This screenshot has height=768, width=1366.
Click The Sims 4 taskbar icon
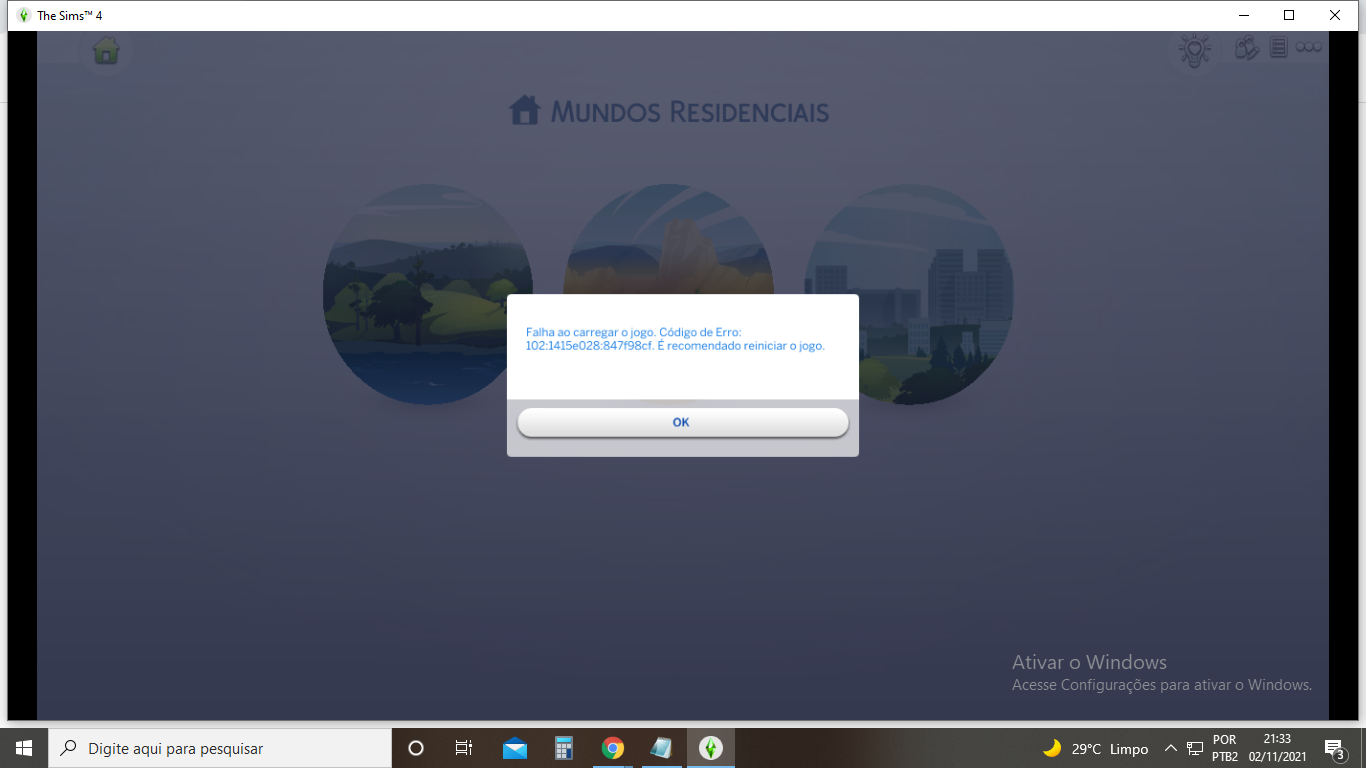pos(710,748)
